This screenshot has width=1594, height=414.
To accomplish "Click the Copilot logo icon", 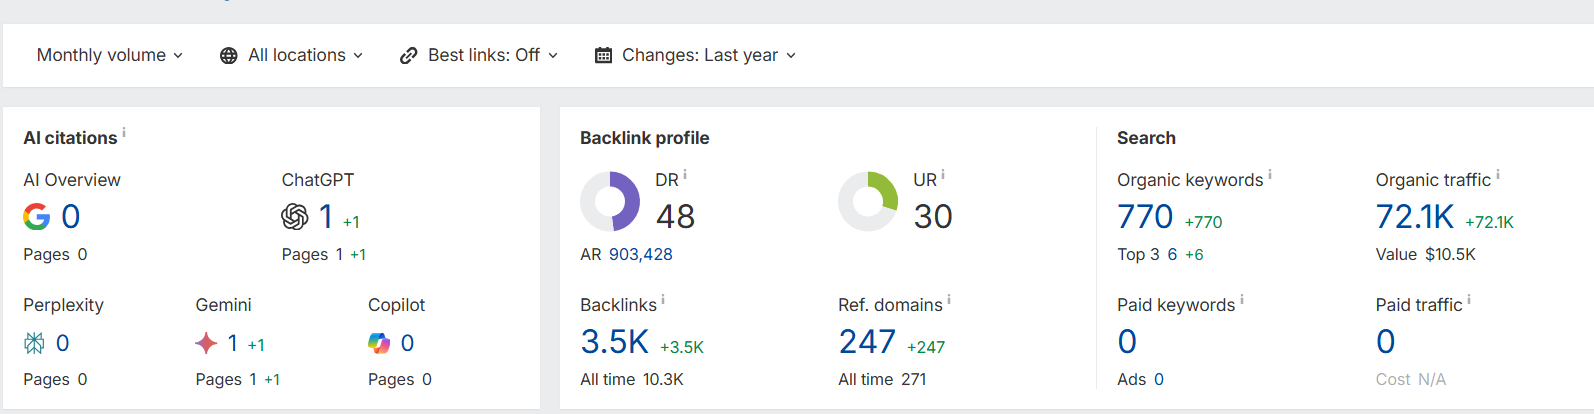I will coord(379,344).
